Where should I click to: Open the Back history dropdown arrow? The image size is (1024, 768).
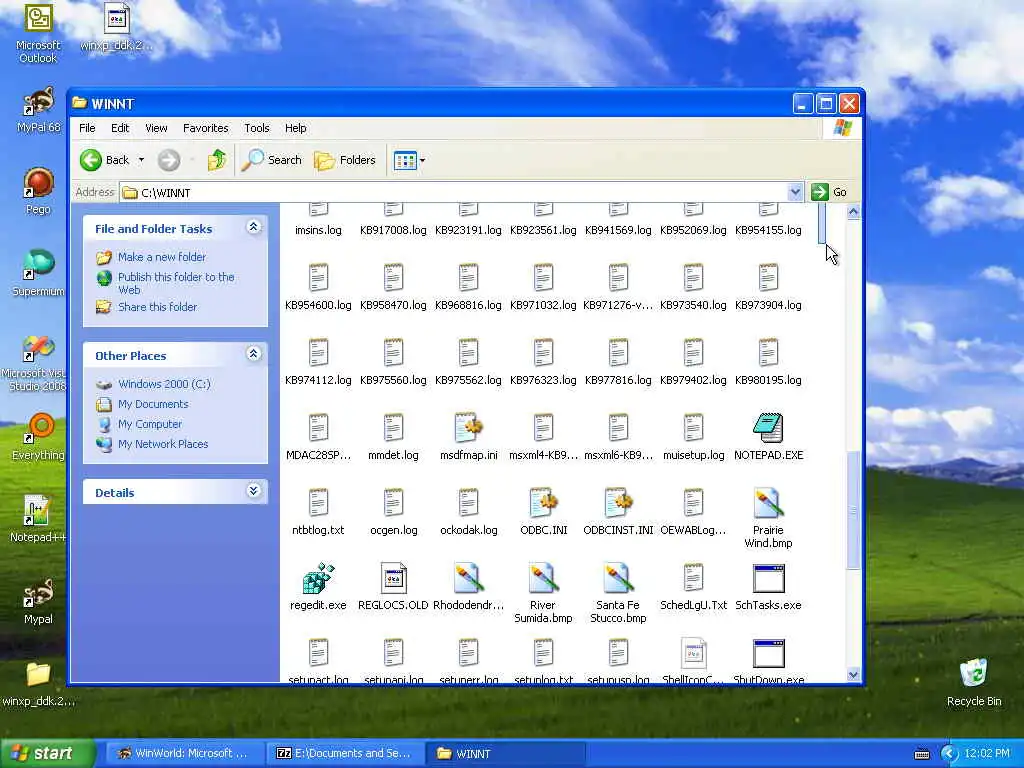[141, 160]
